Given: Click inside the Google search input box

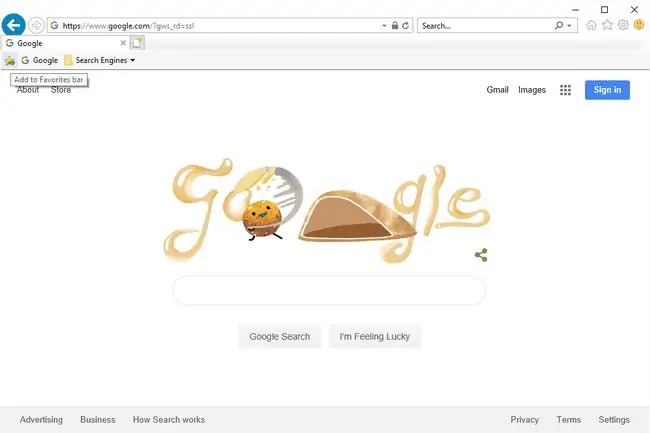Looking at the screenshot, I should tap(329, 290).
